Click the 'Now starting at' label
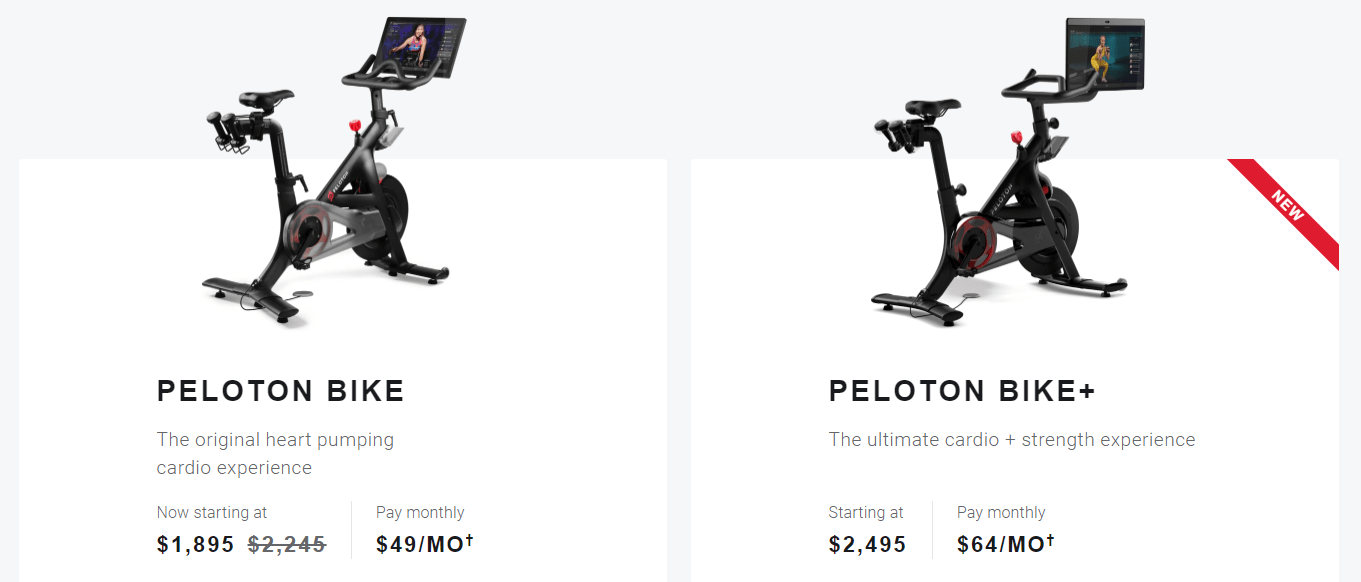This screenshot has width=1361, height=582. [212, 512]
